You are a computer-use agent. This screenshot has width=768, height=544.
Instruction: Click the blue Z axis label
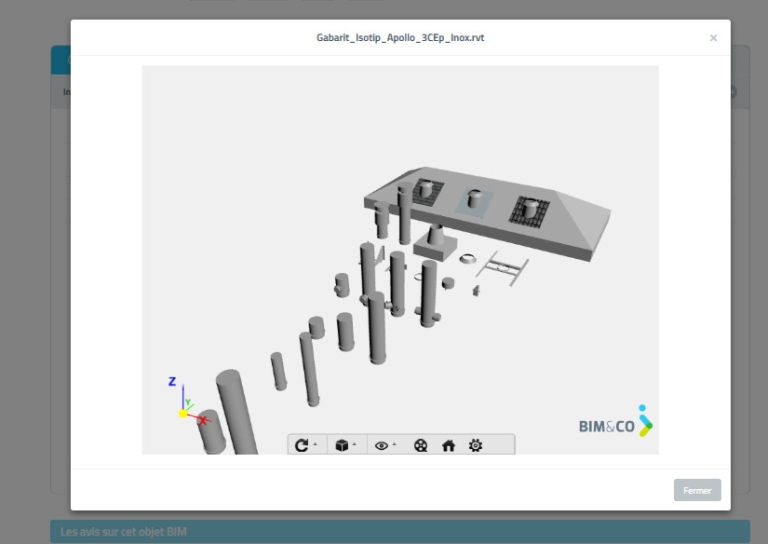click(172, 381)
